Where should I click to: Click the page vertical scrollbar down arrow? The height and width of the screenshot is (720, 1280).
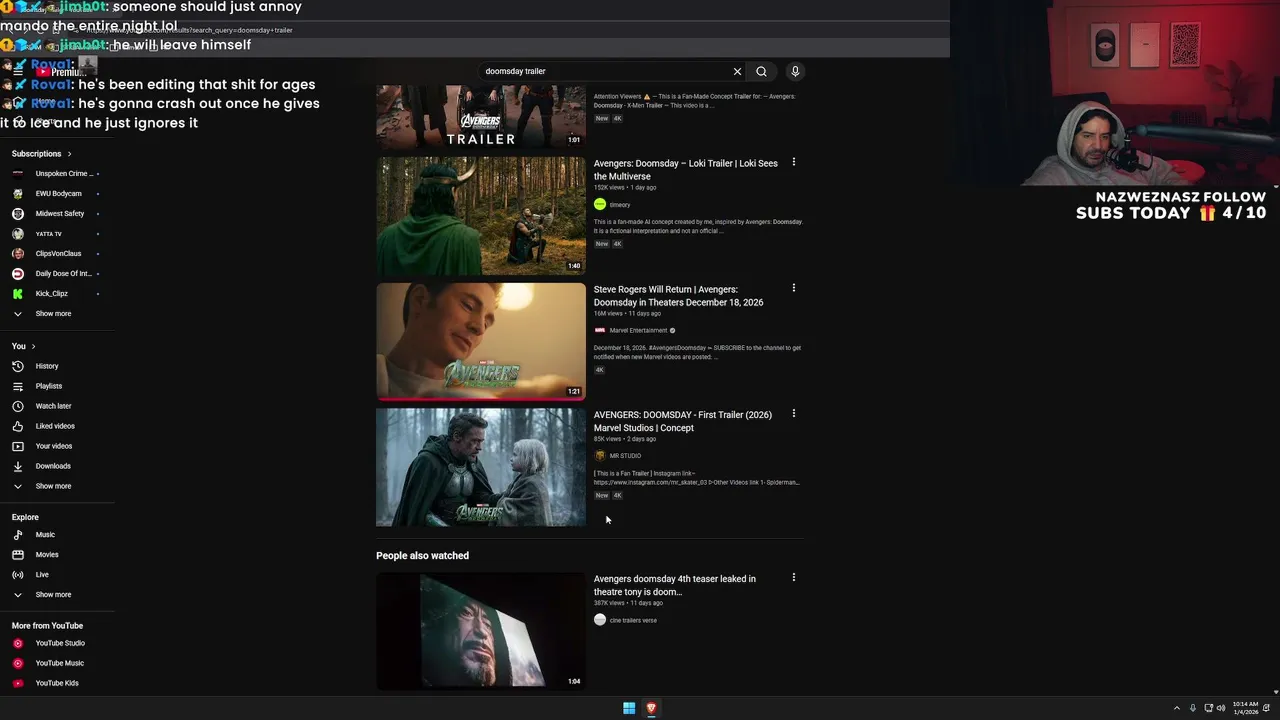click(x=1275, y=692)
